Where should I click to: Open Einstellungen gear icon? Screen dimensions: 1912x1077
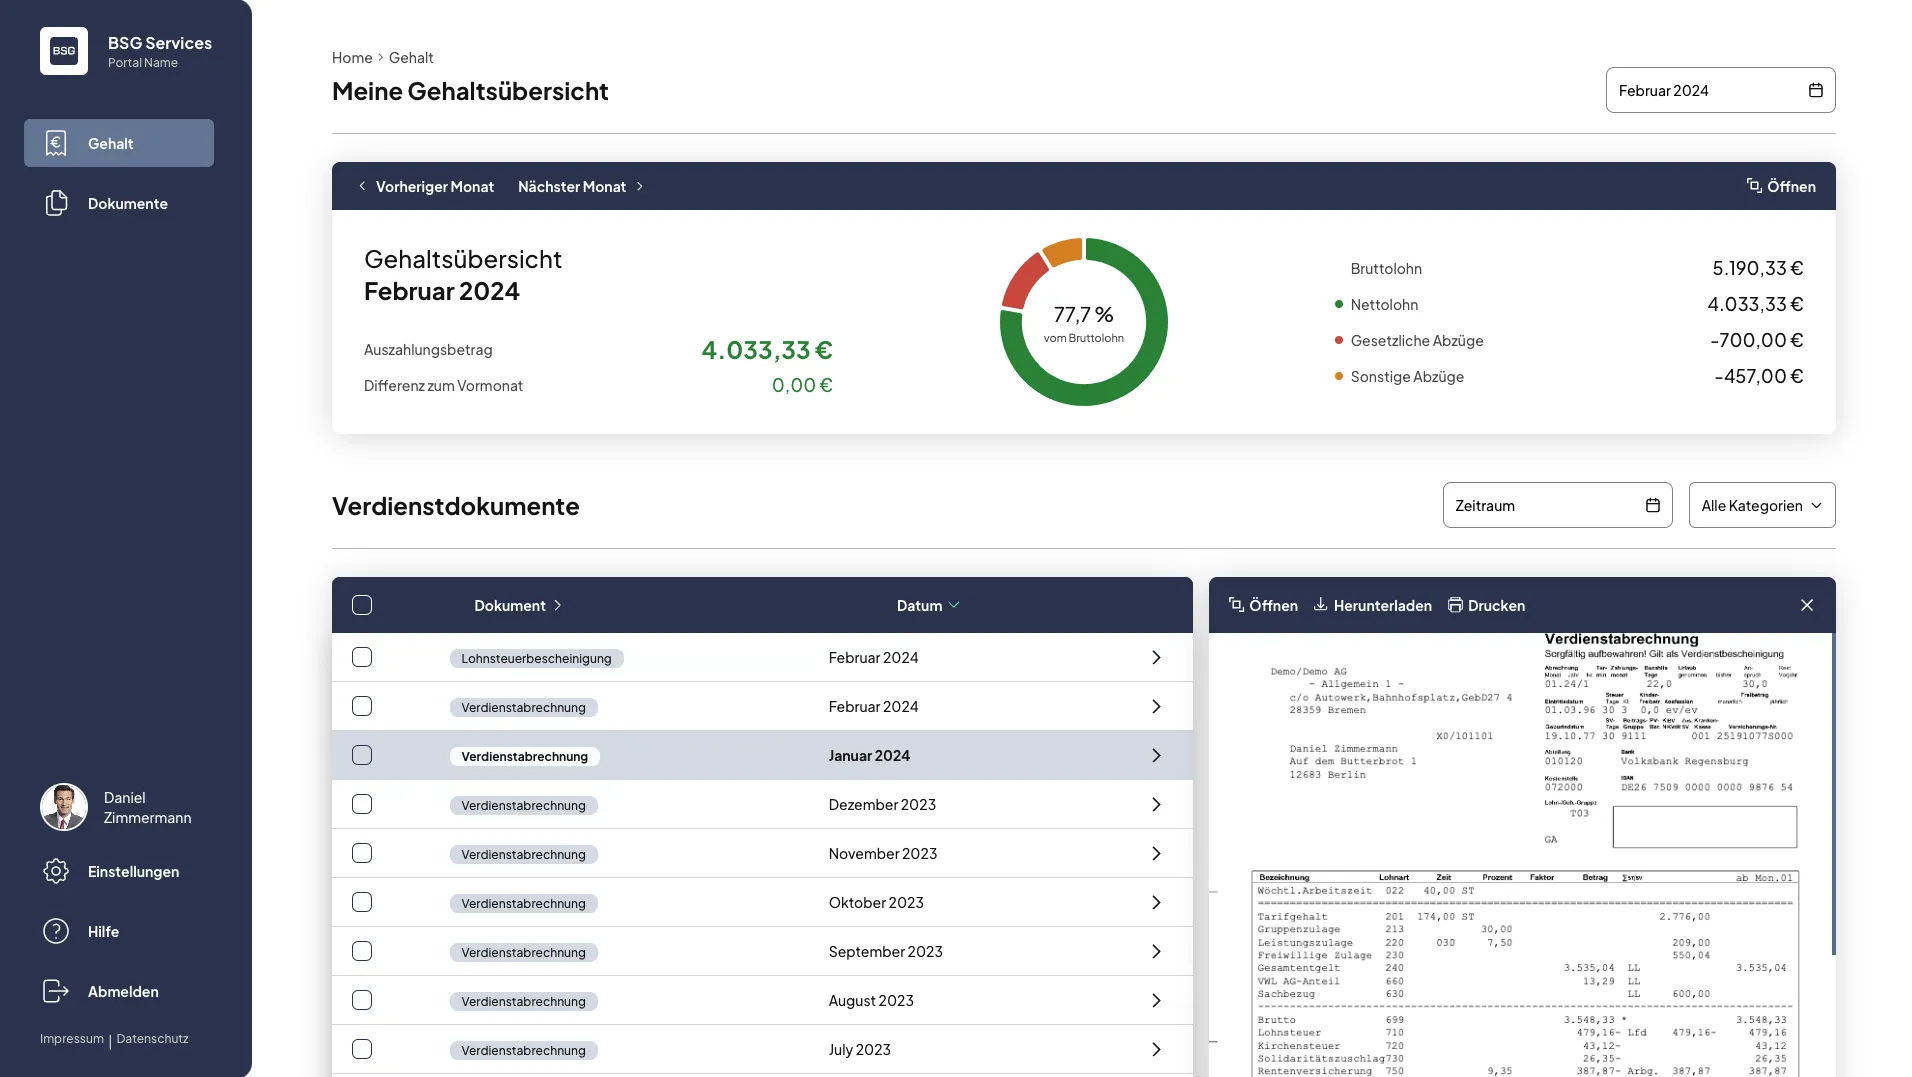[x=56, y=871]
